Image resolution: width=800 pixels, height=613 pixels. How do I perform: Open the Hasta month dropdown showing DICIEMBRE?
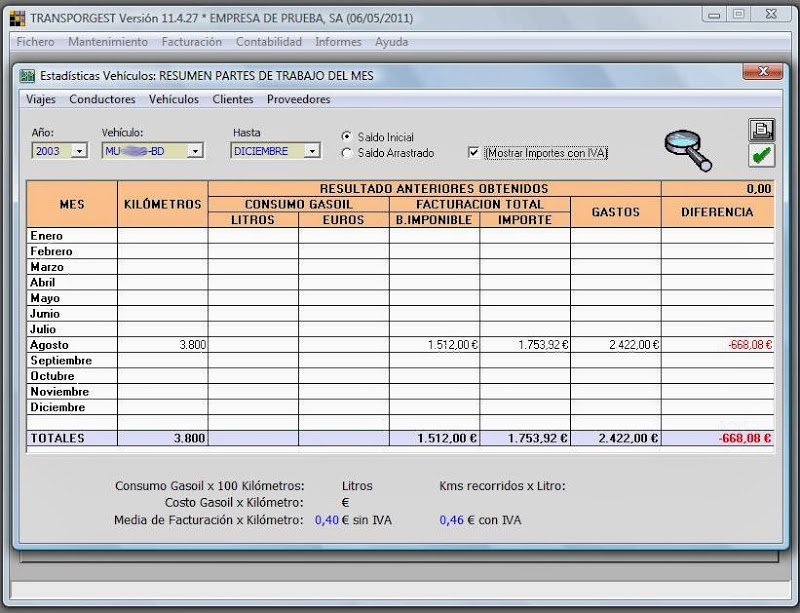312,151
